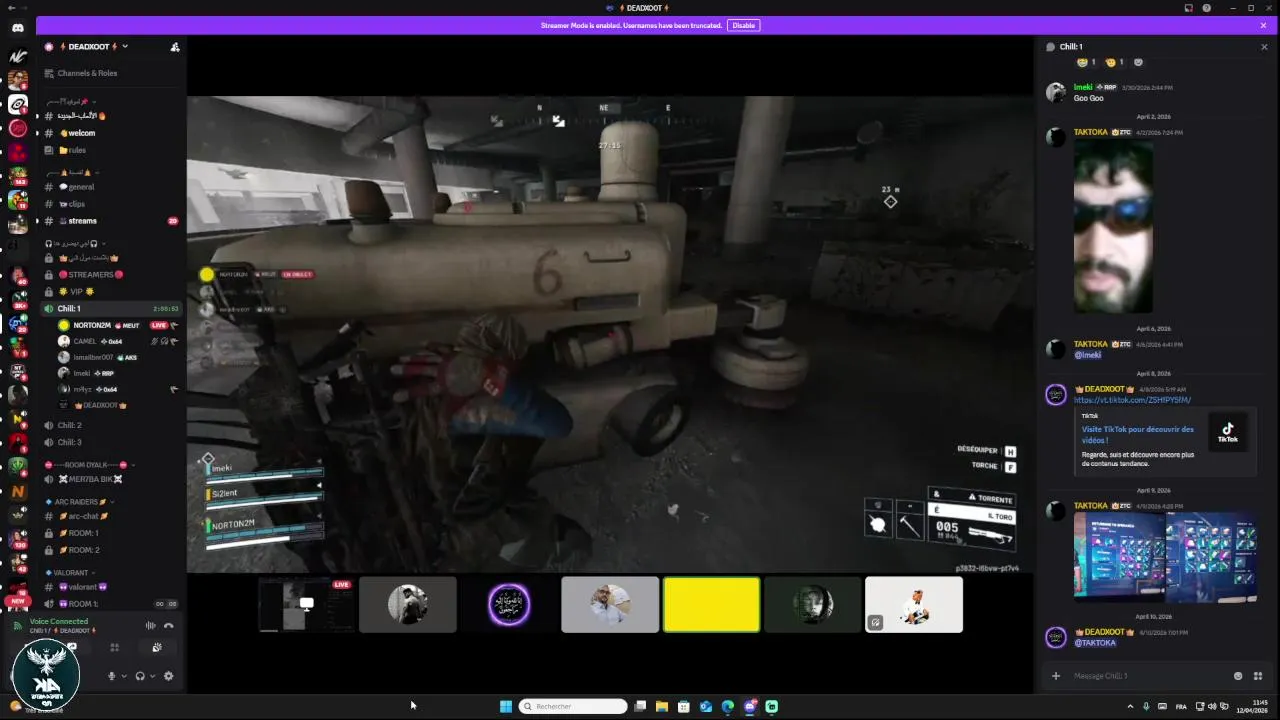Open the vt.tiktok.com link
This screenshot has width=1280, height=720.
tap(1132, 400)
